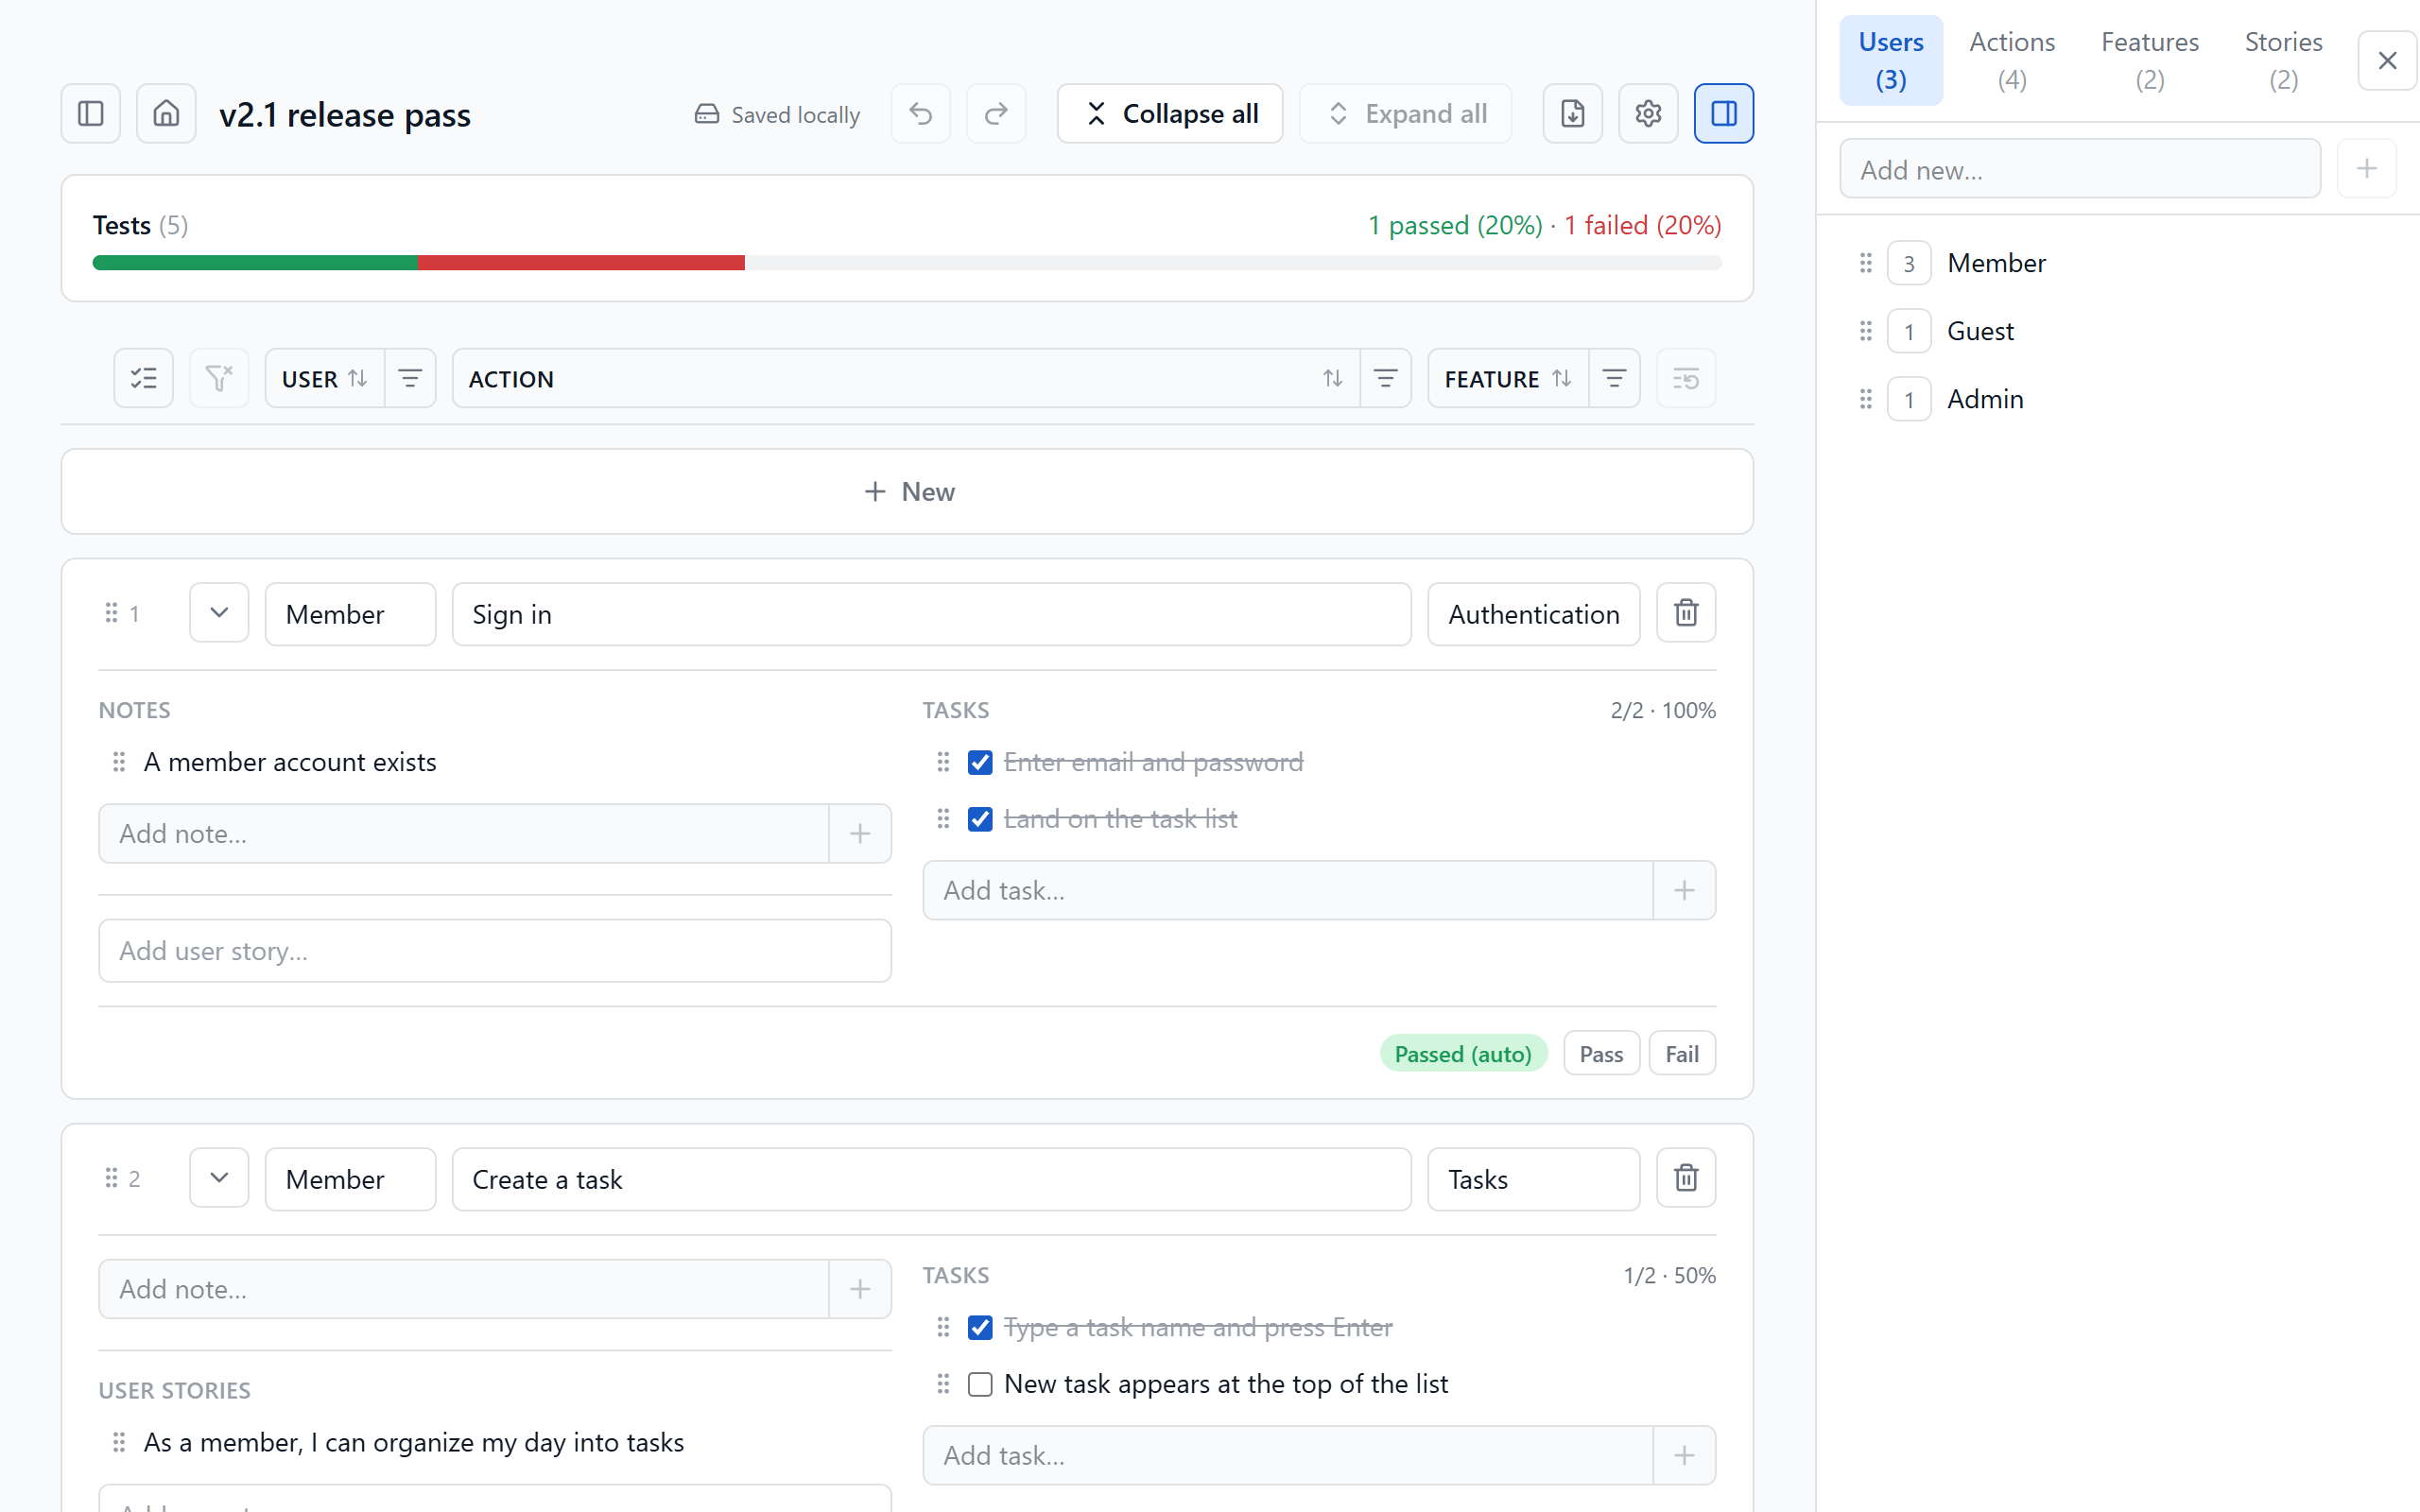Click Expand all button
Viewport: 2420px width, 1512px height.
(x=1405, y=114)
